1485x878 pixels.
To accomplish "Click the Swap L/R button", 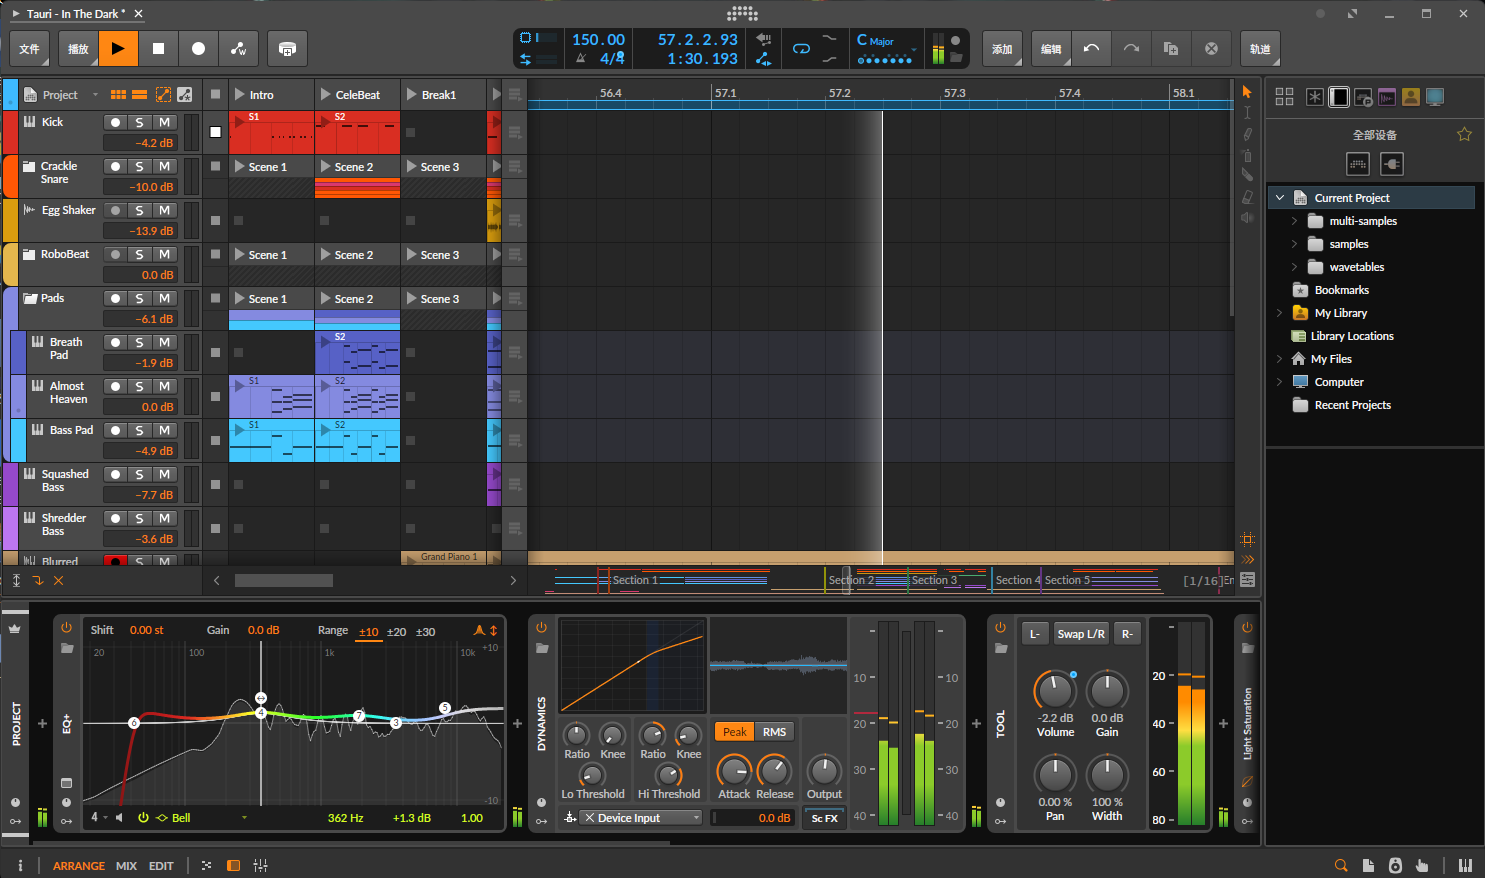I will click(x=1081, y=634).
